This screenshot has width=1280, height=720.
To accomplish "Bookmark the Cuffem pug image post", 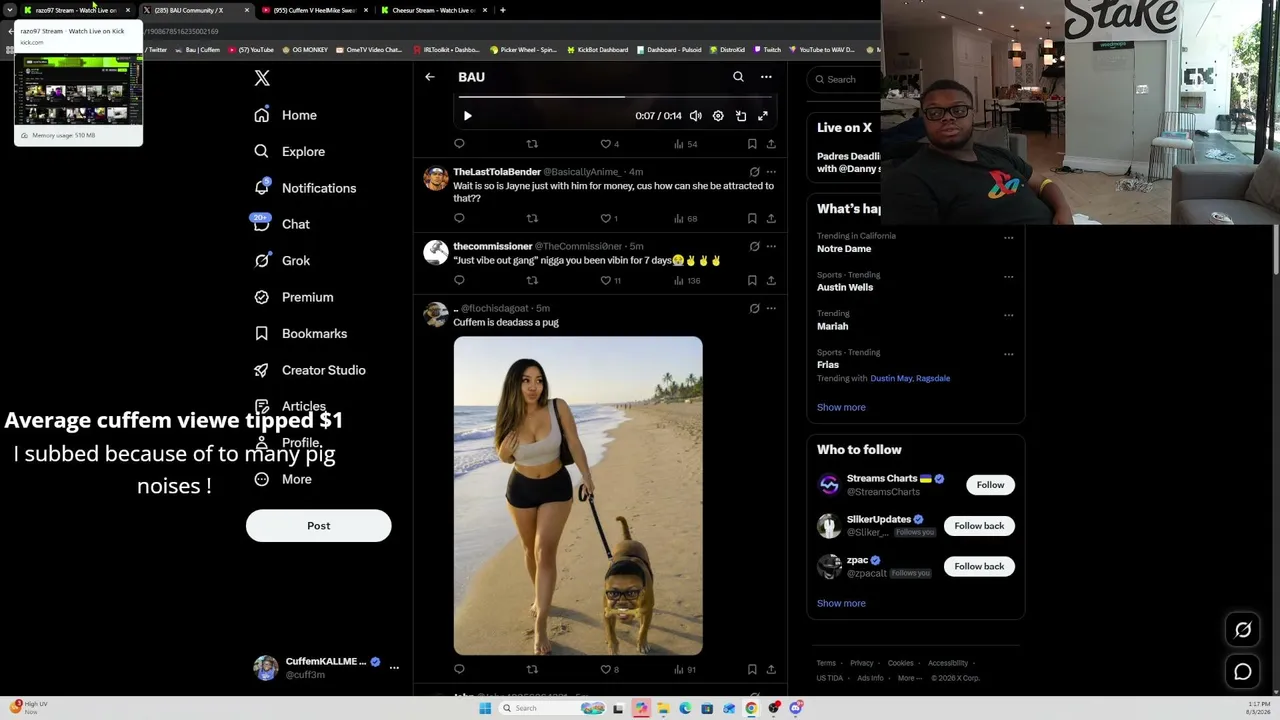I will (752, 669).
